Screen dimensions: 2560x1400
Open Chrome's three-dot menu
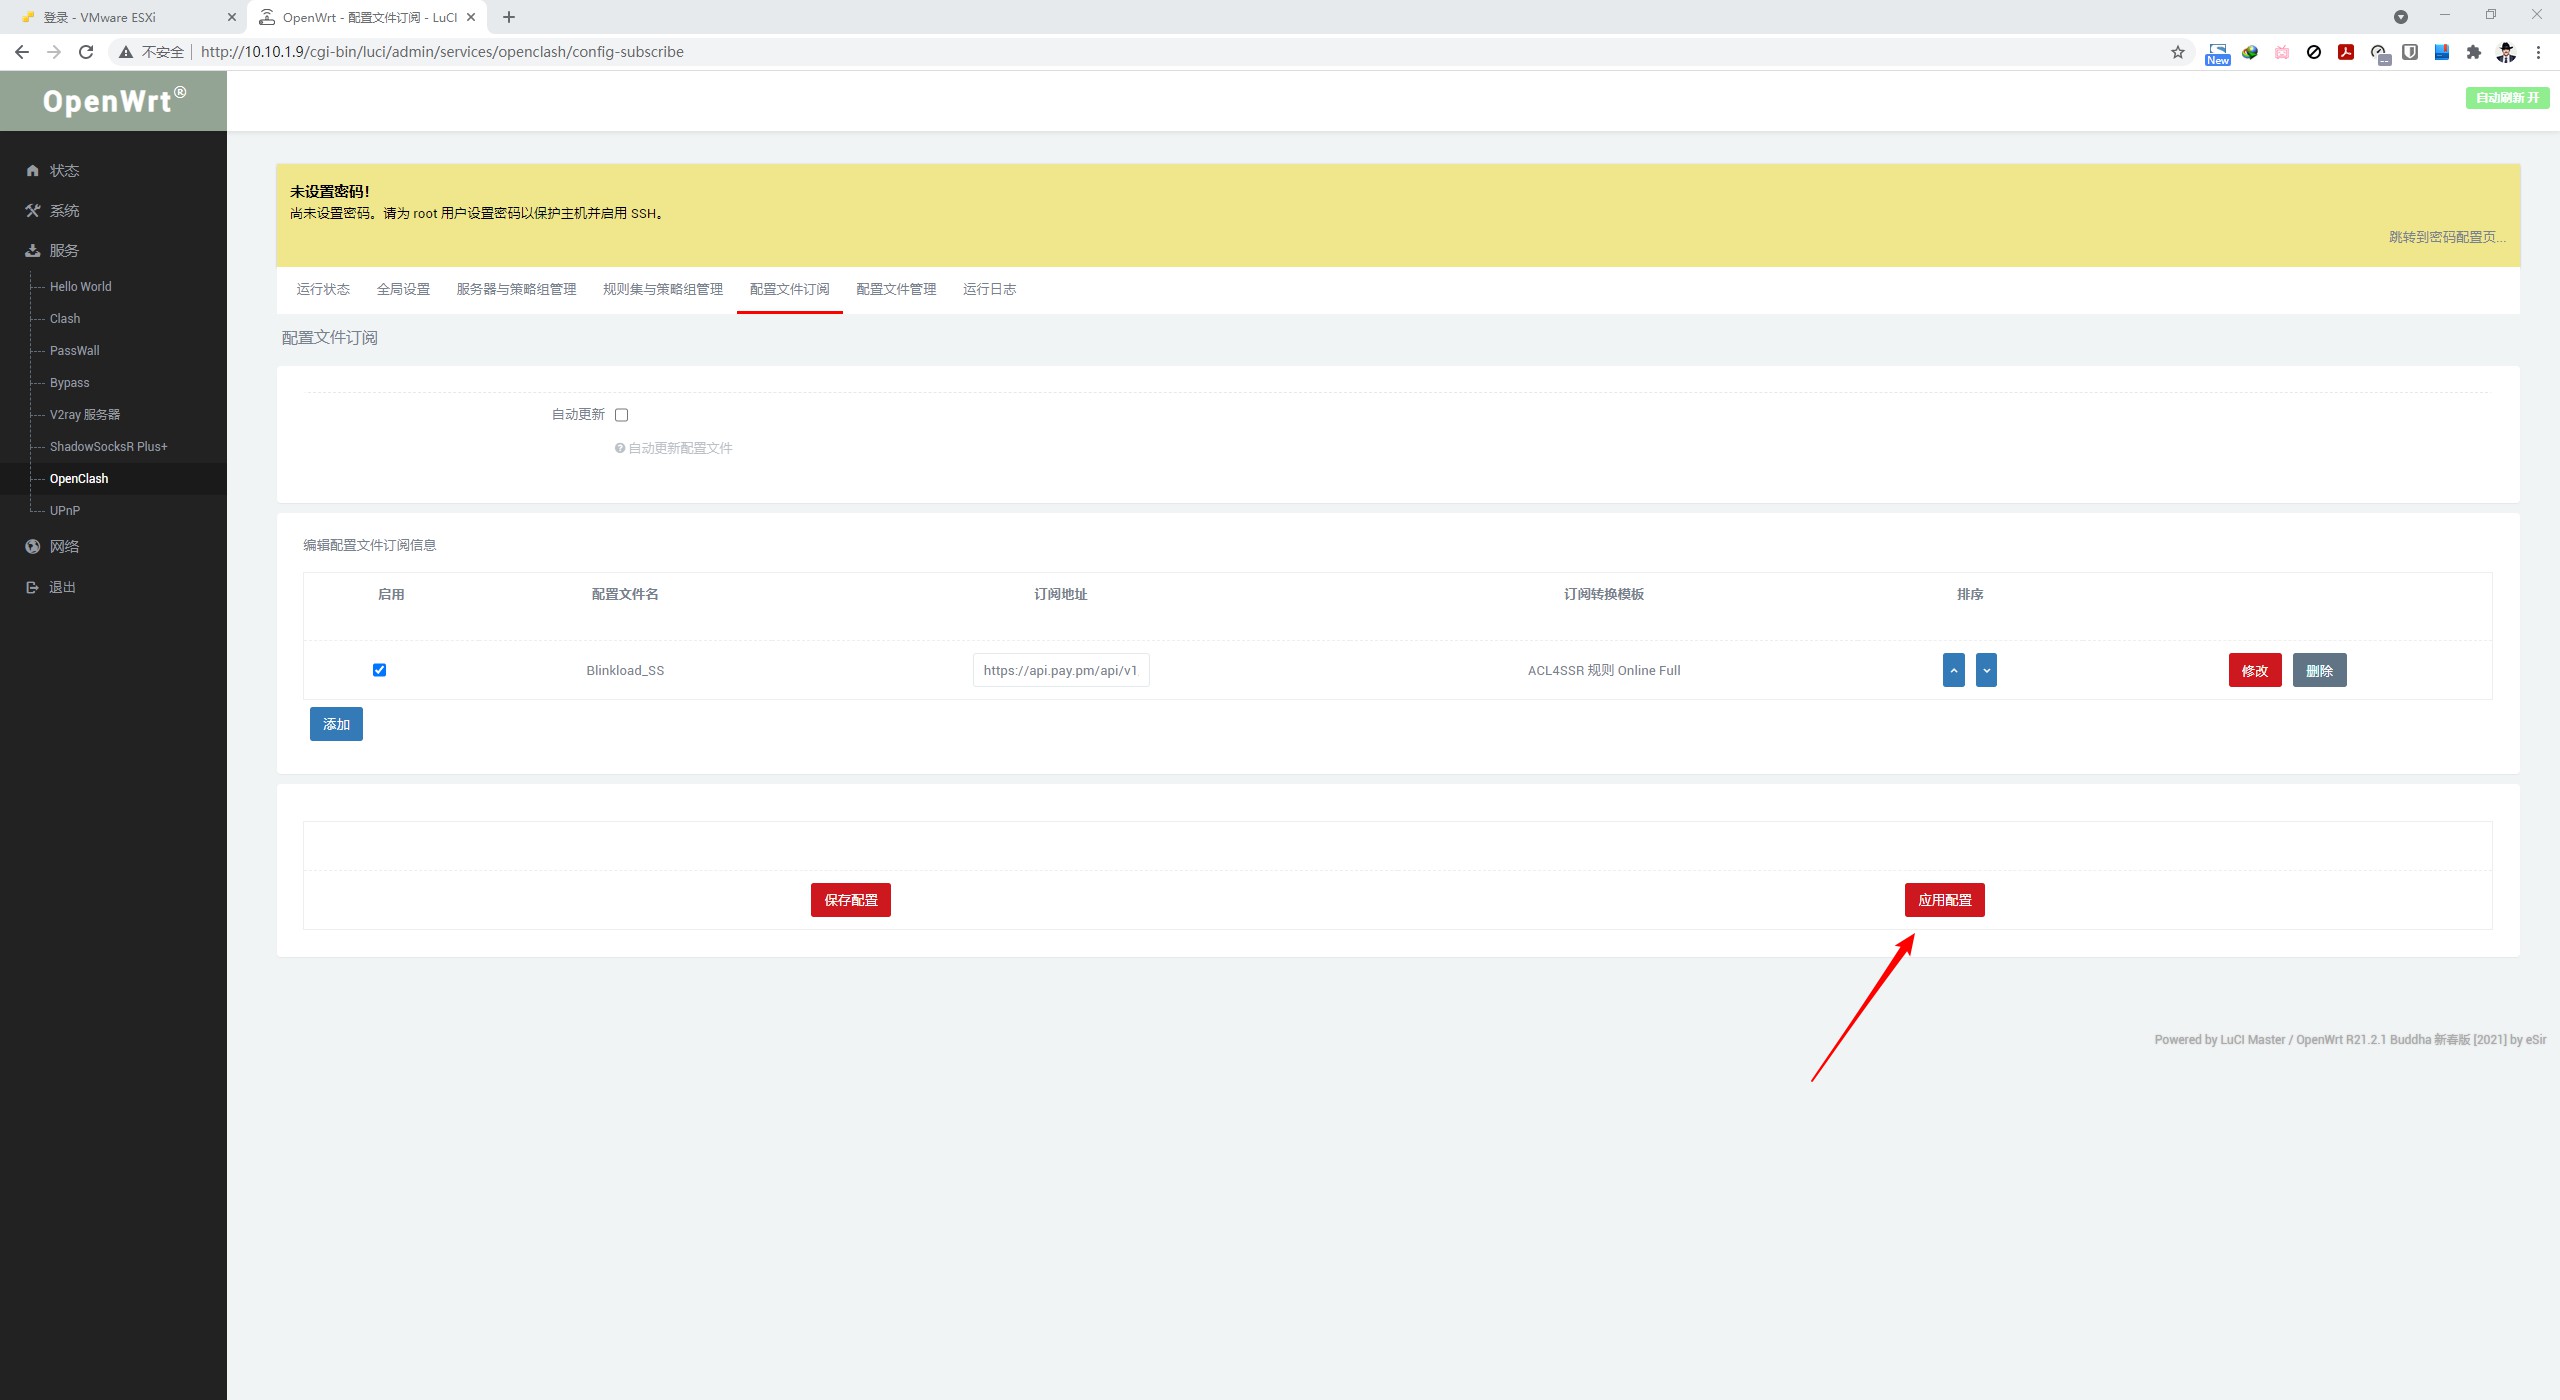click(x=2537, y=52)
